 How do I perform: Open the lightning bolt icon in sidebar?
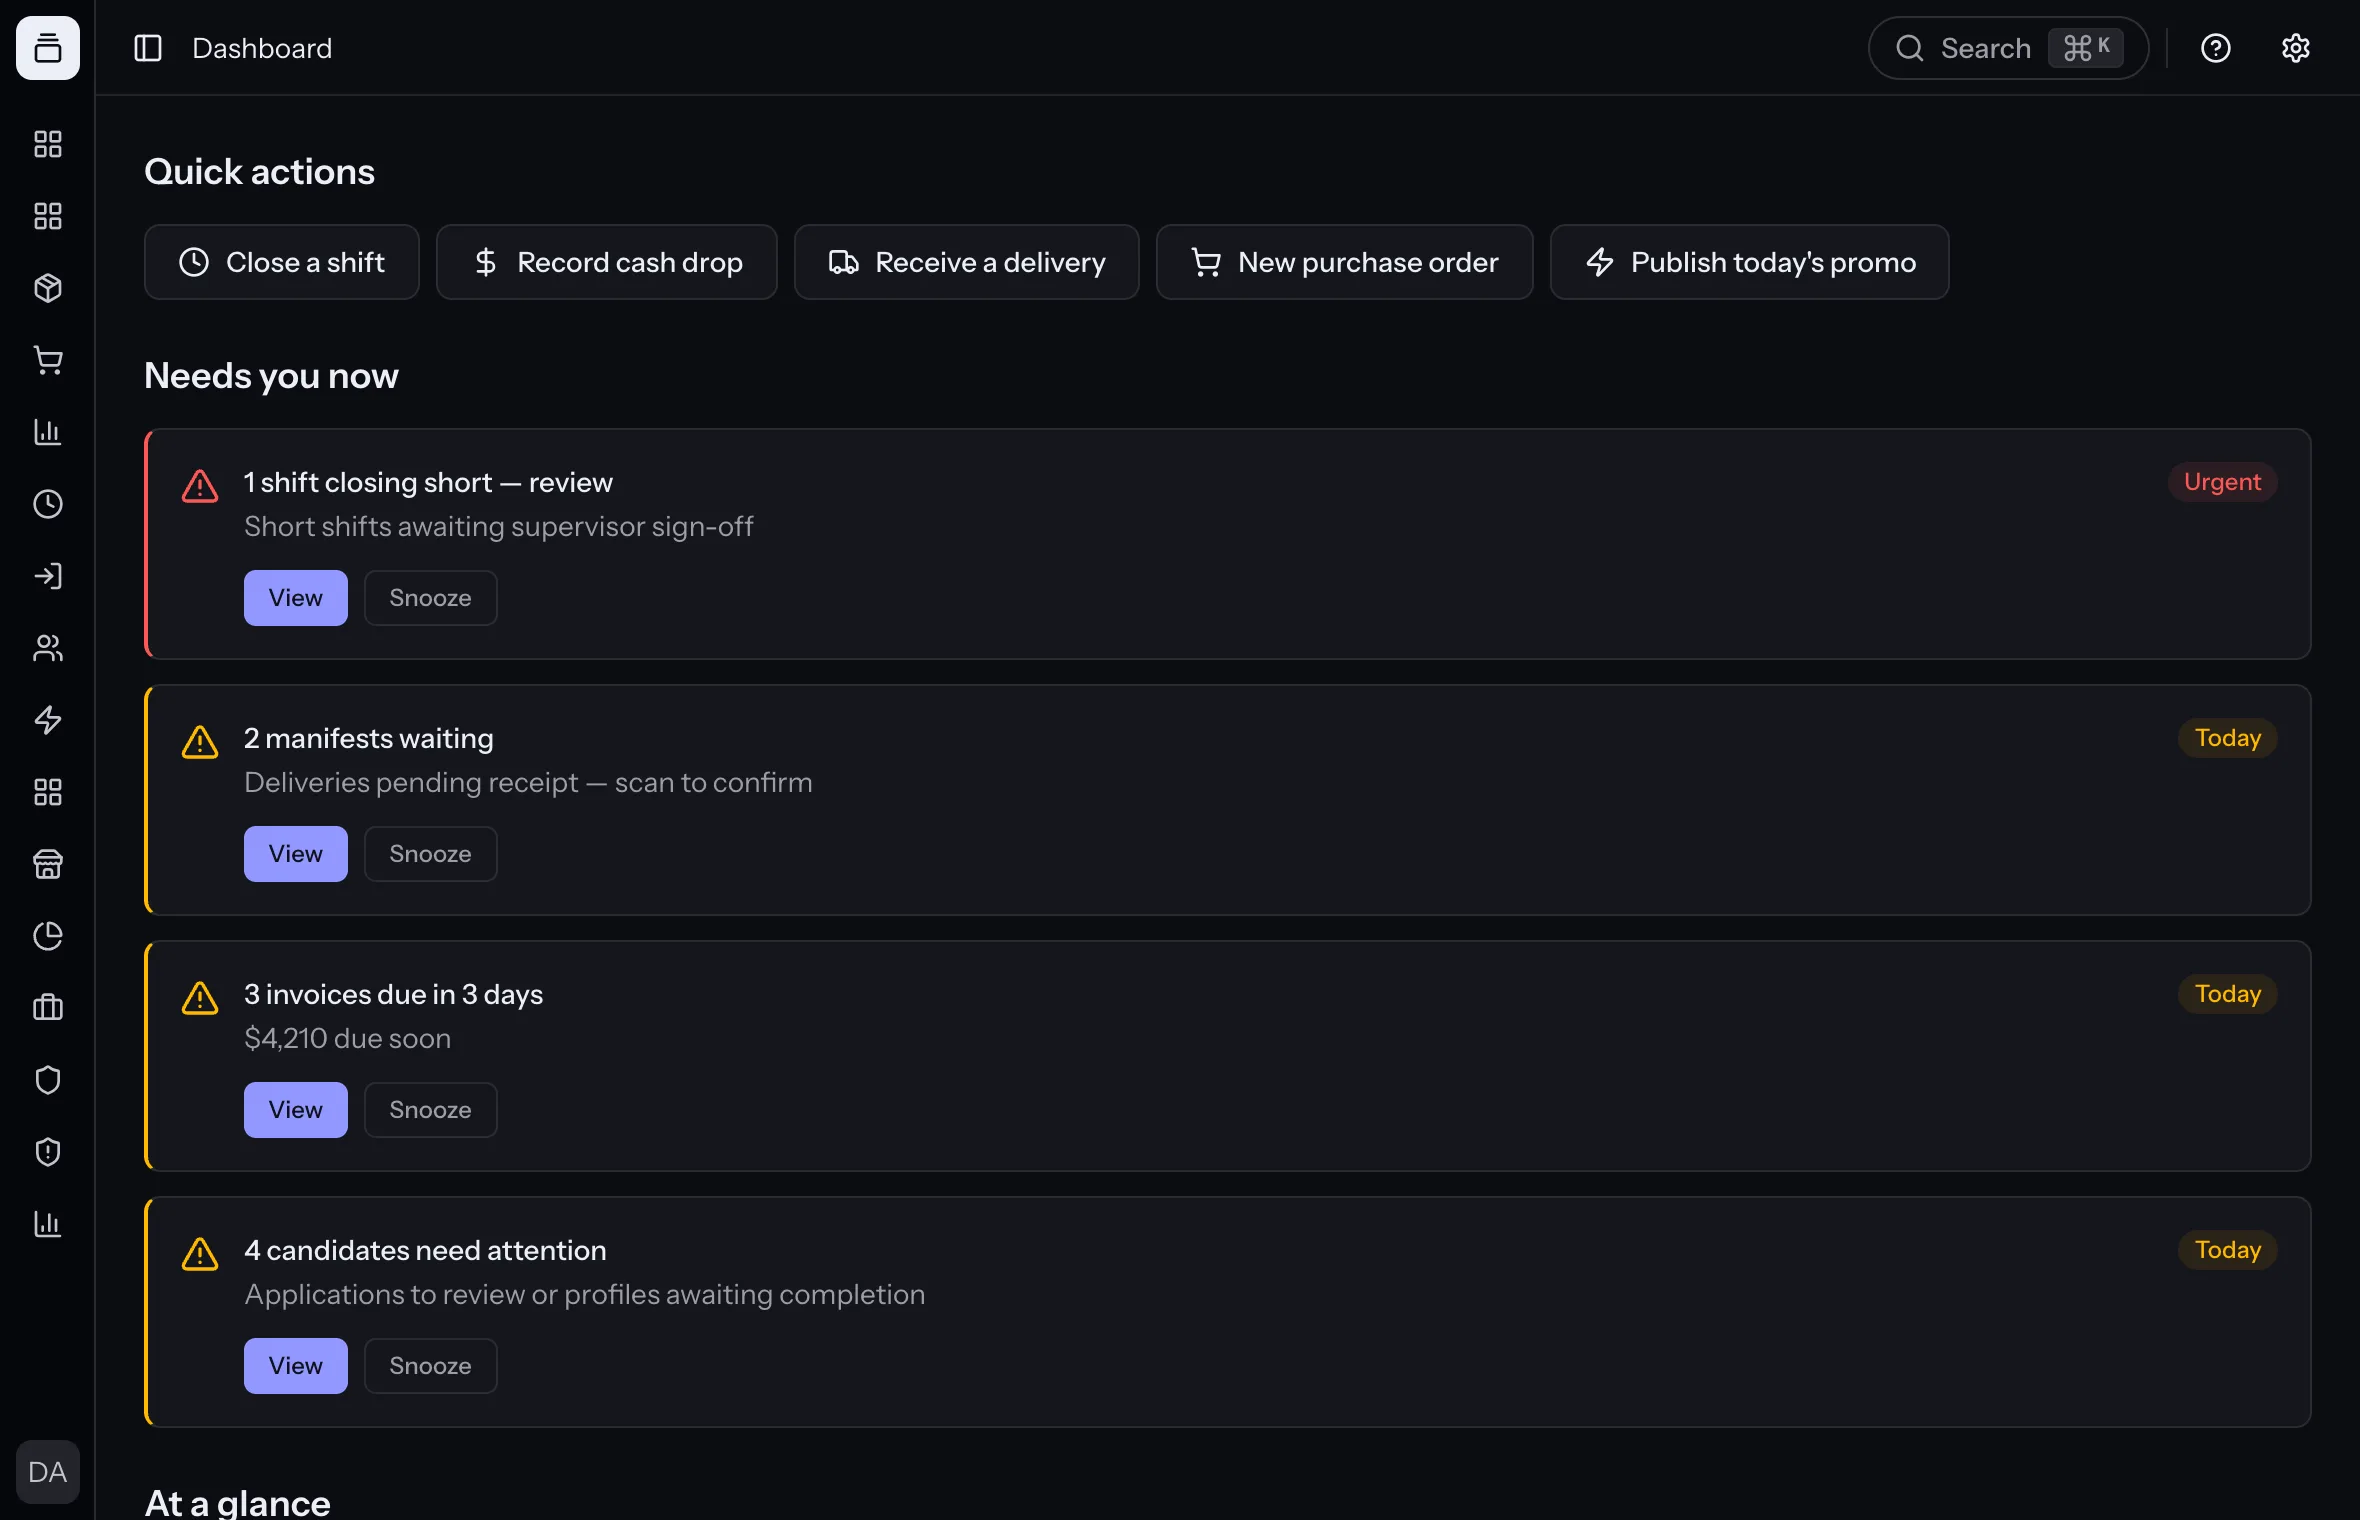coord(48,720)
